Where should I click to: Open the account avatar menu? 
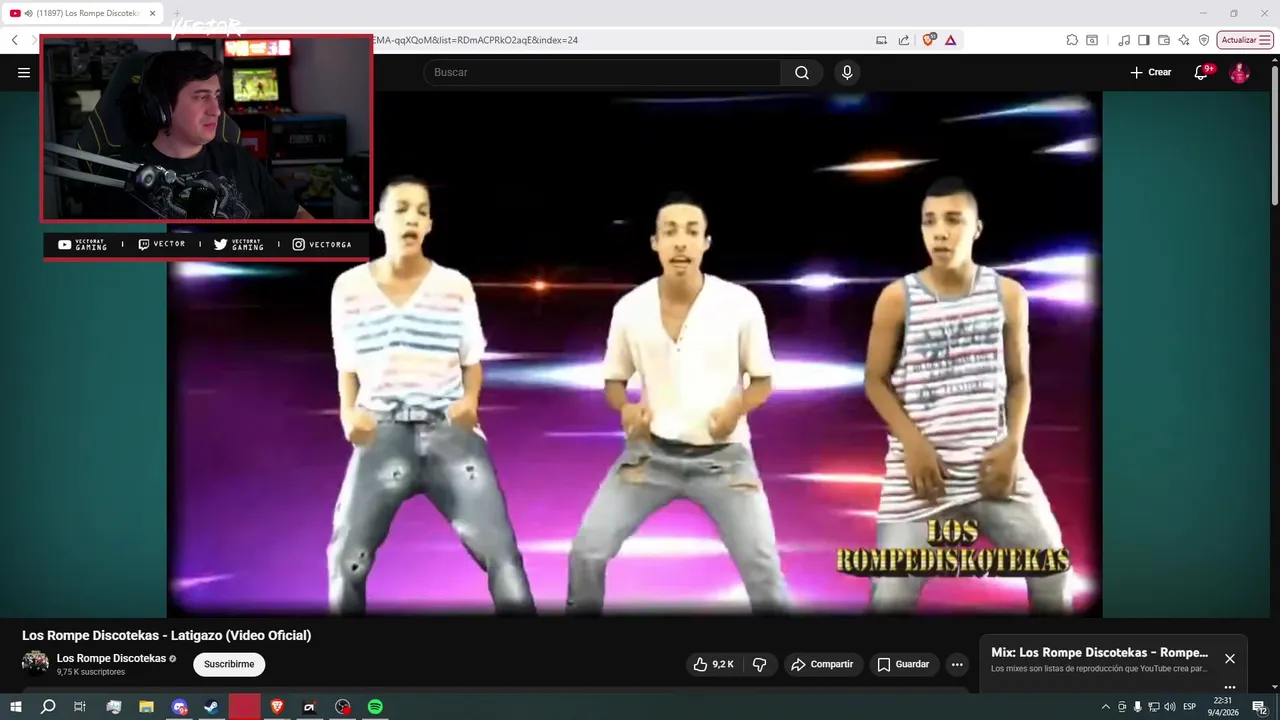pos(1239,72)
